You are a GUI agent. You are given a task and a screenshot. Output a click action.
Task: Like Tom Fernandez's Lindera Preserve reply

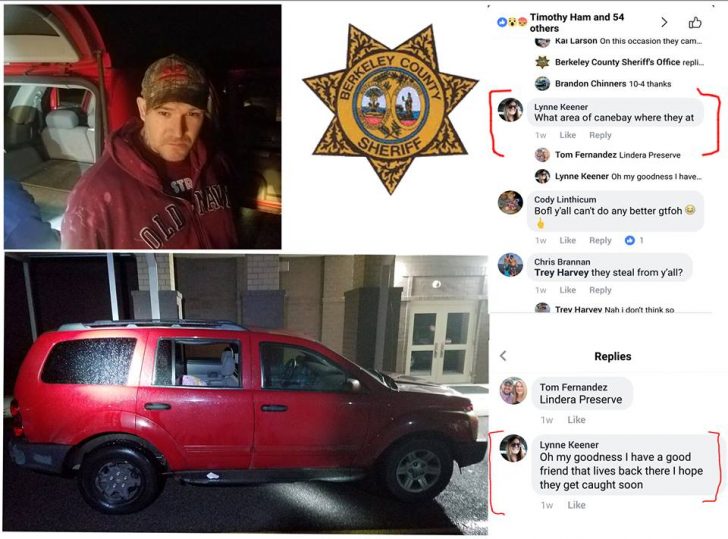click(576, 420)
